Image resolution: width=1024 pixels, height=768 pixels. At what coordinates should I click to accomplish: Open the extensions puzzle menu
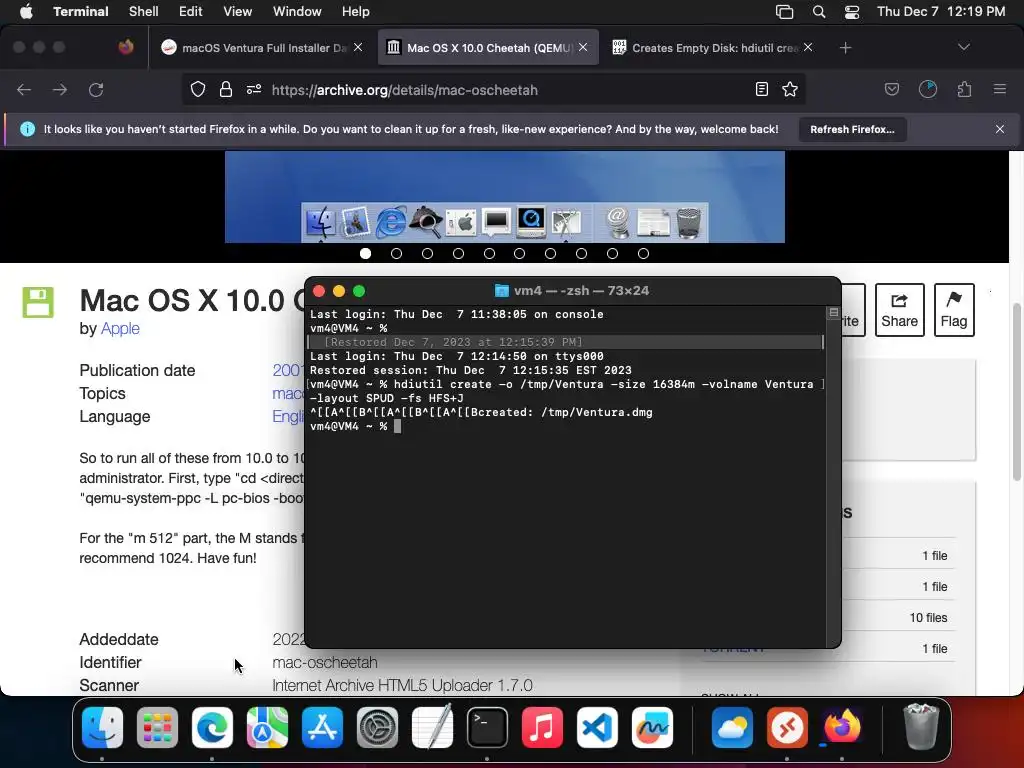pos(964,89)
